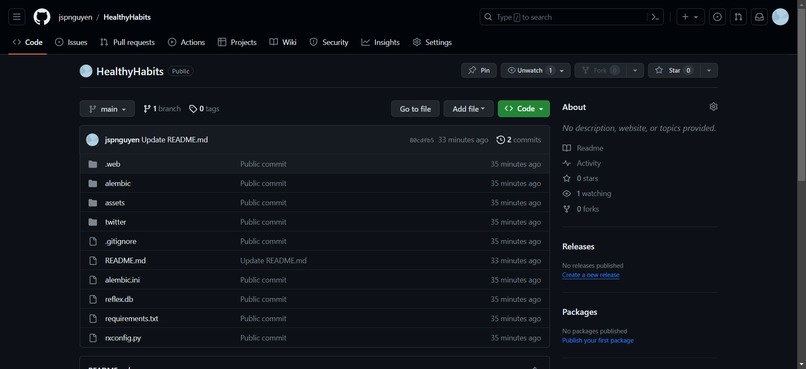Open the Add file dropdown
The height and width of the screenshot is (369, 806).
pos(468,109)
